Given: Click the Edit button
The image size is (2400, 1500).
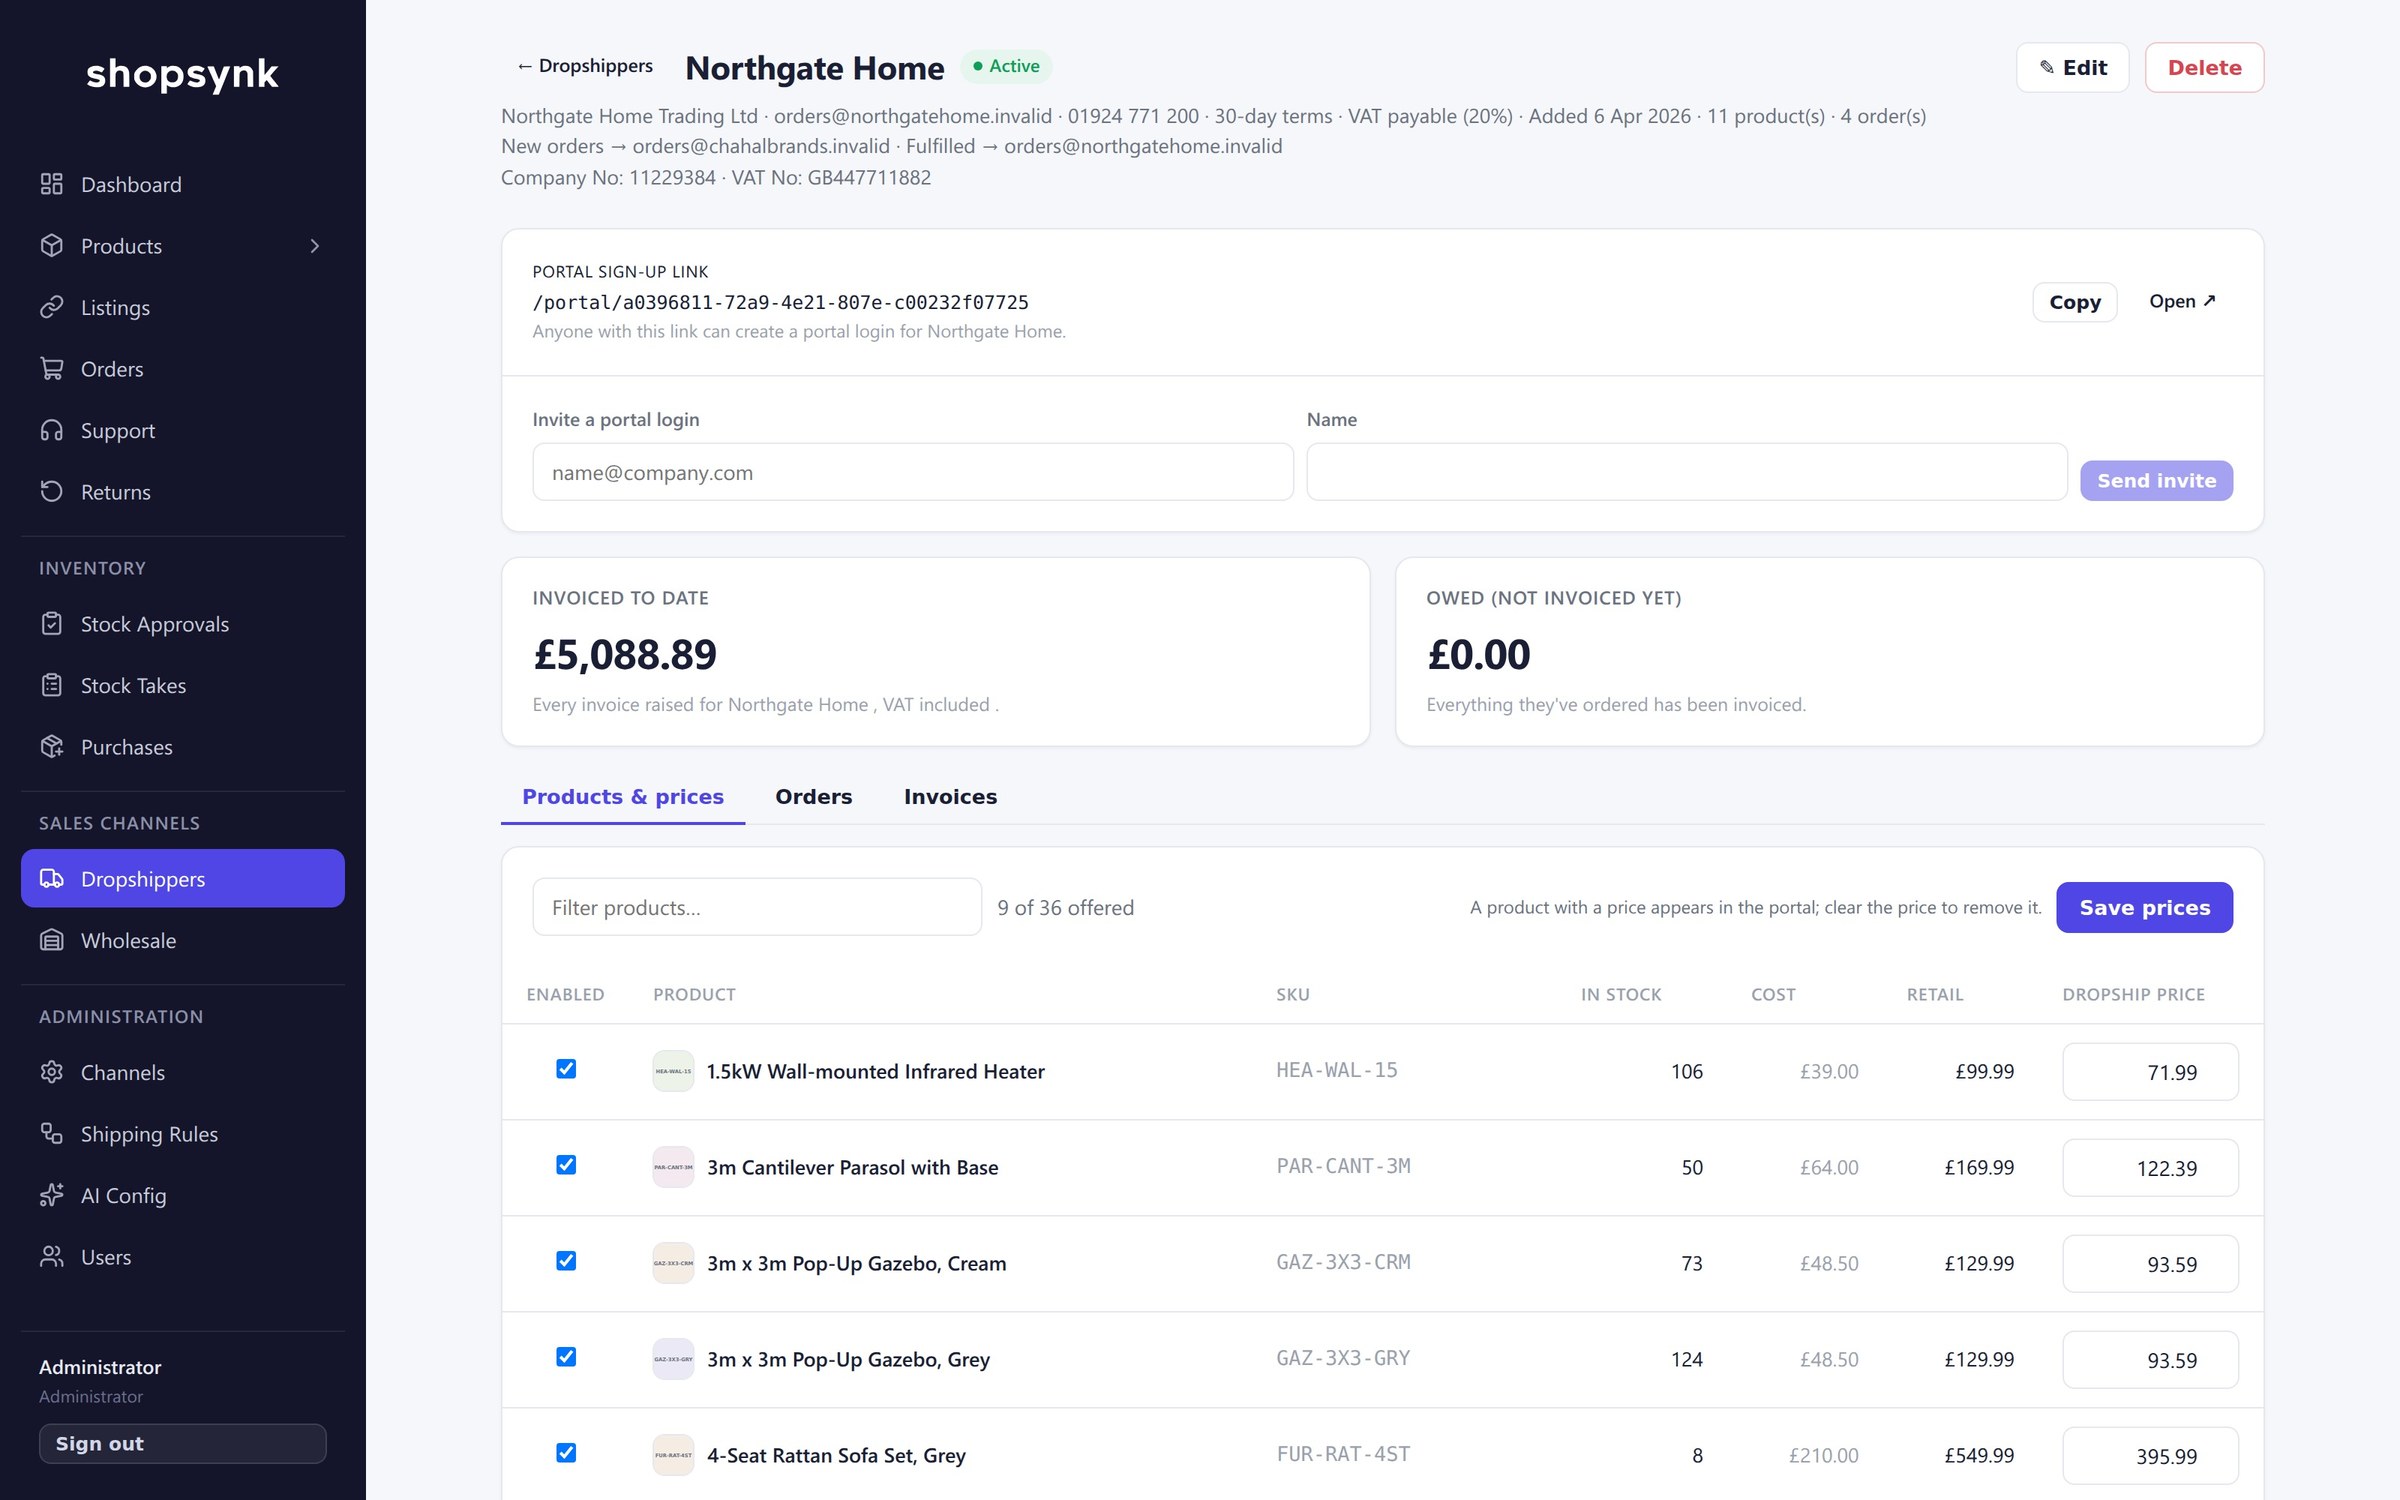Looking at the screenshot, I should click(x=2072, y=67).
